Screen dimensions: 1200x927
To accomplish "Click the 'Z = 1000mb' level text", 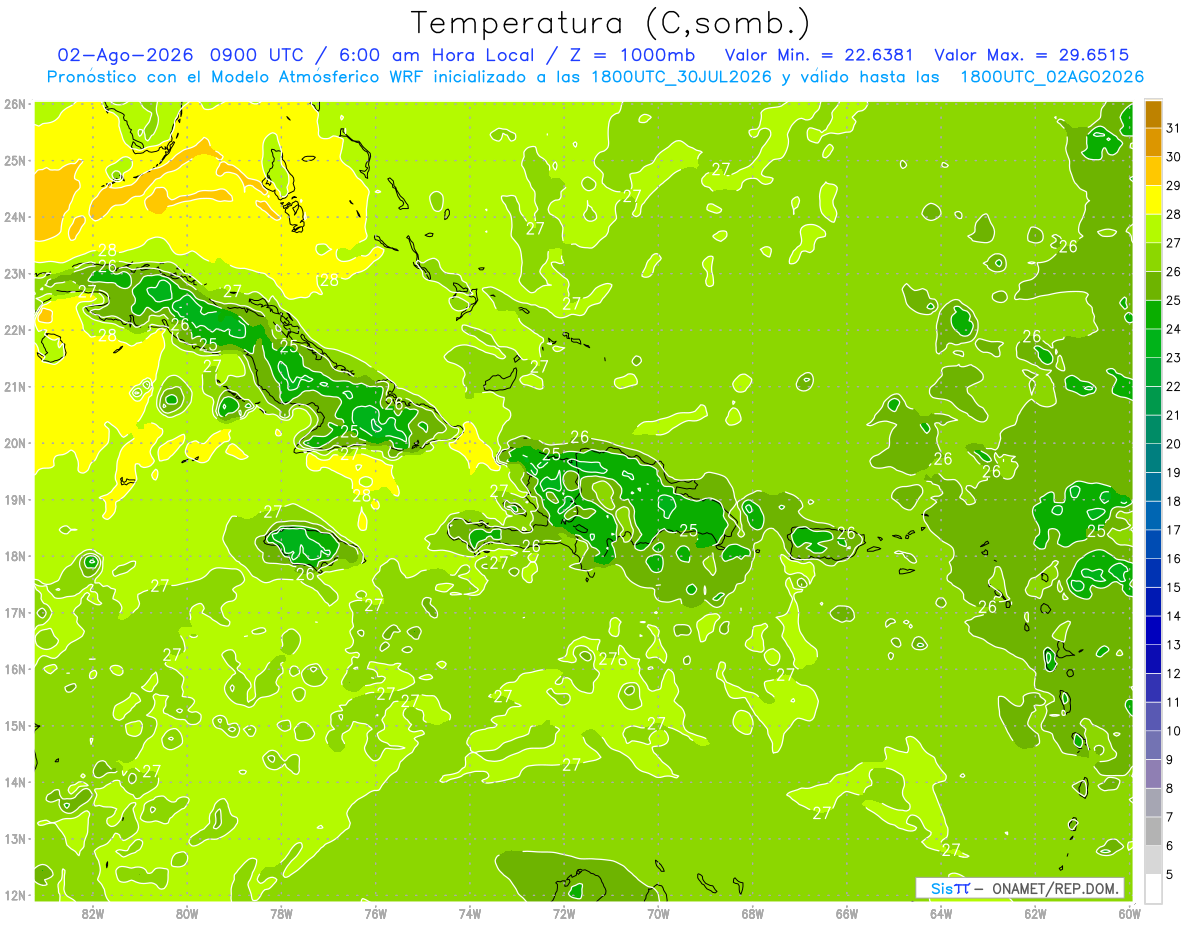I will click(x=631, y=55).
